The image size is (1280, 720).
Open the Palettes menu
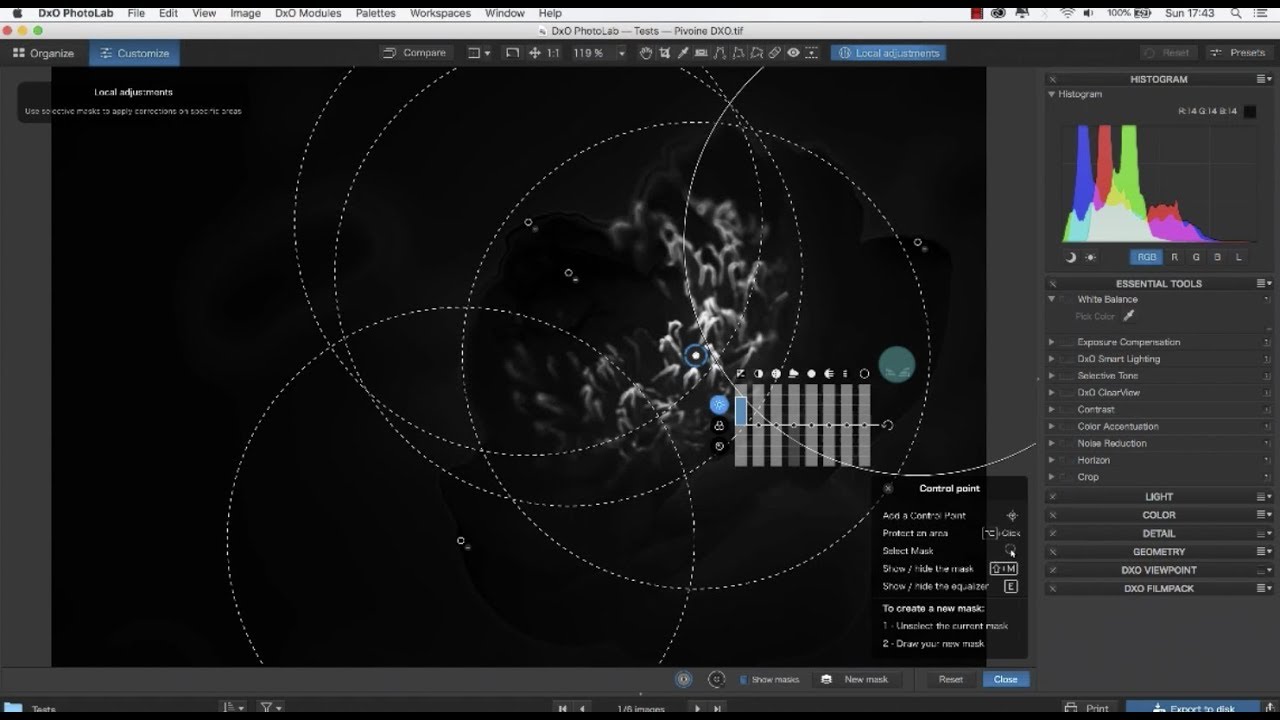(376, 13)
